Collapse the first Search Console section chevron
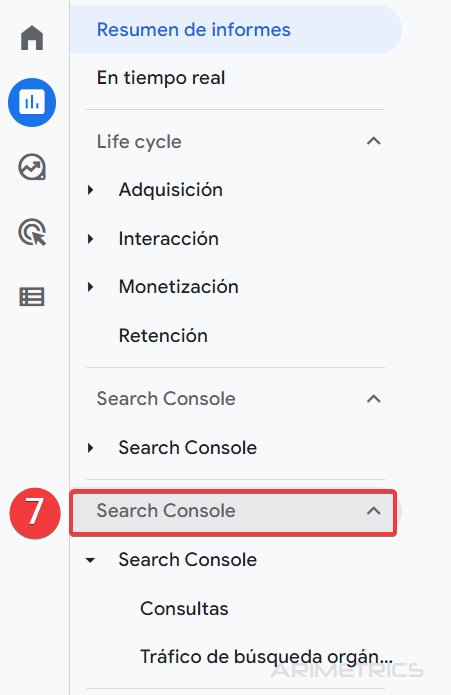451x695 pixels. pyautogui.click(x=374, y=399)
